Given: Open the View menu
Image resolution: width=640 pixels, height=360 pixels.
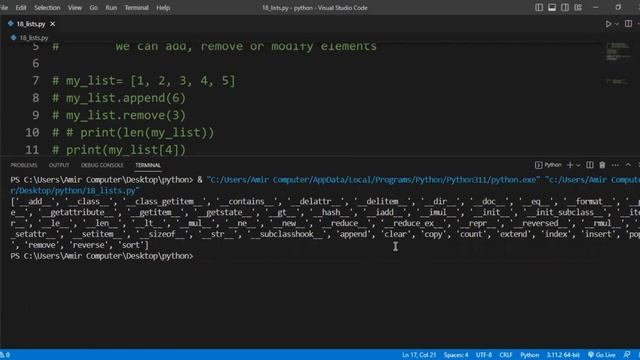Looking at the screenshot, I should 75,8.
